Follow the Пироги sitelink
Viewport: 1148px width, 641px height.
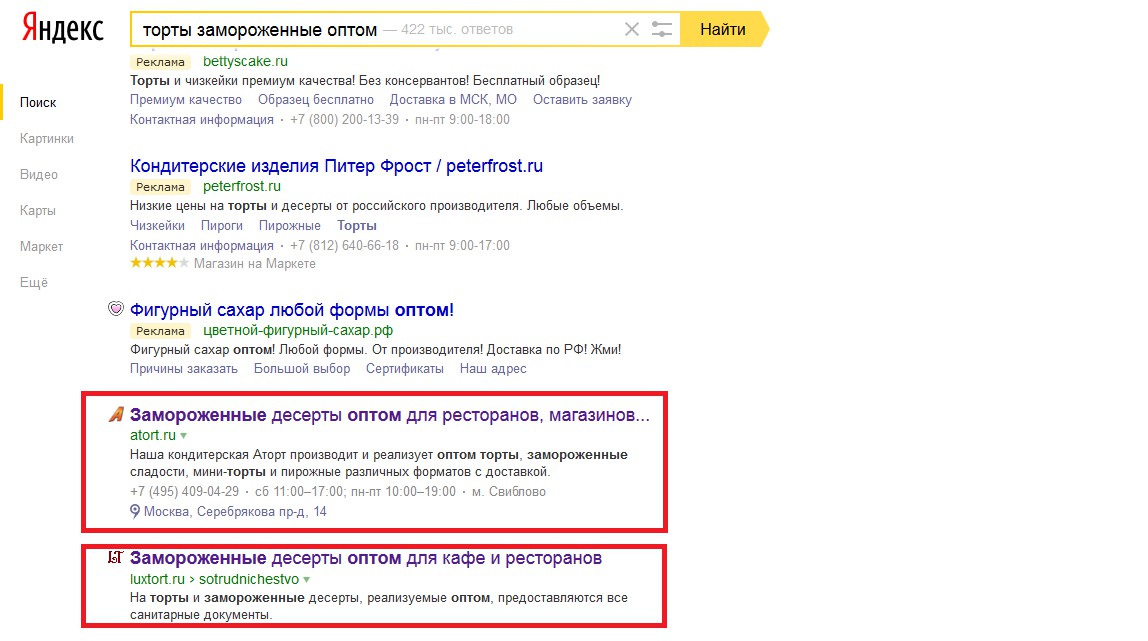coord(222,225)
